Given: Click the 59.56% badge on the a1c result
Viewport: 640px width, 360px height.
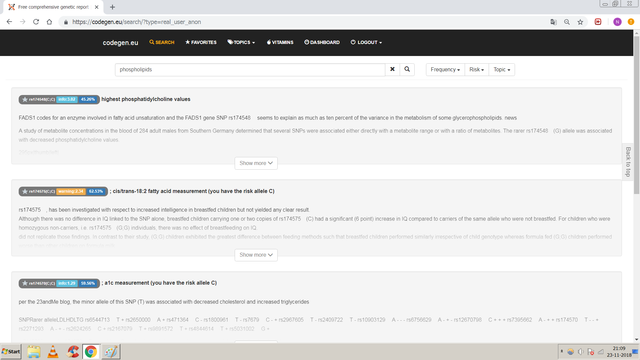Looking at the screenshot, I should (88, 283).
